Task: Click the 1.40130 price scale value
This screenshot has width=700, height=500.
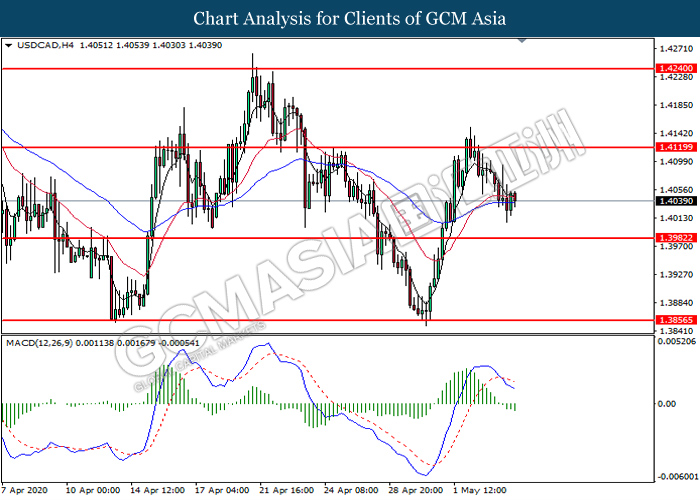Action: click(x=677, y=218)
